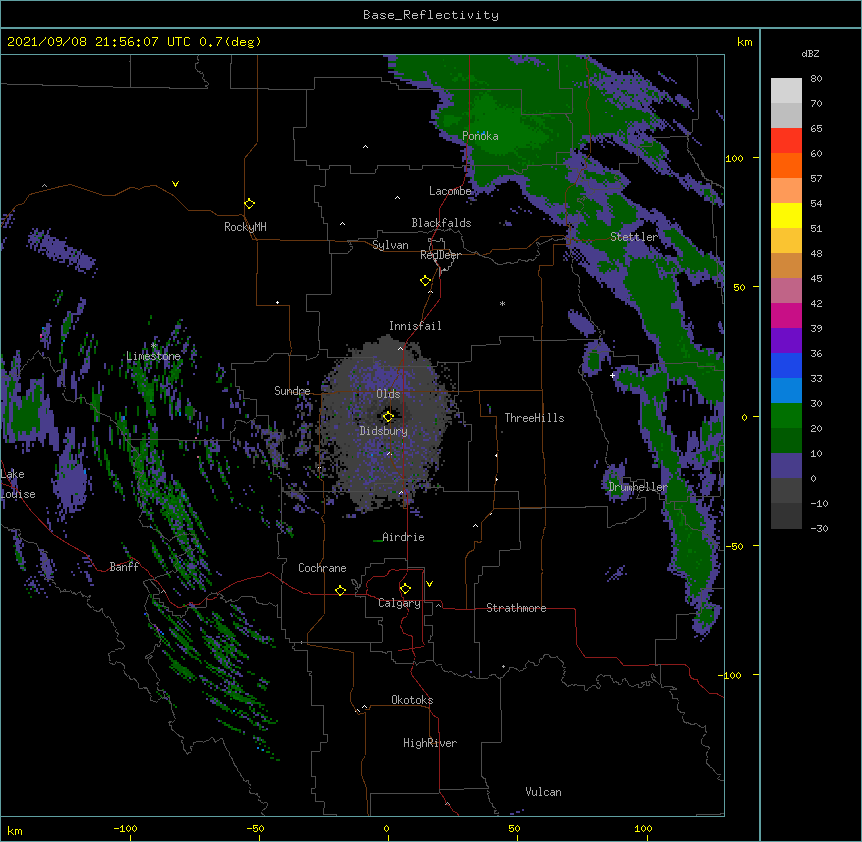
Task: Click the km unit label beside the timestamp row
Action: tap(744, 42)
